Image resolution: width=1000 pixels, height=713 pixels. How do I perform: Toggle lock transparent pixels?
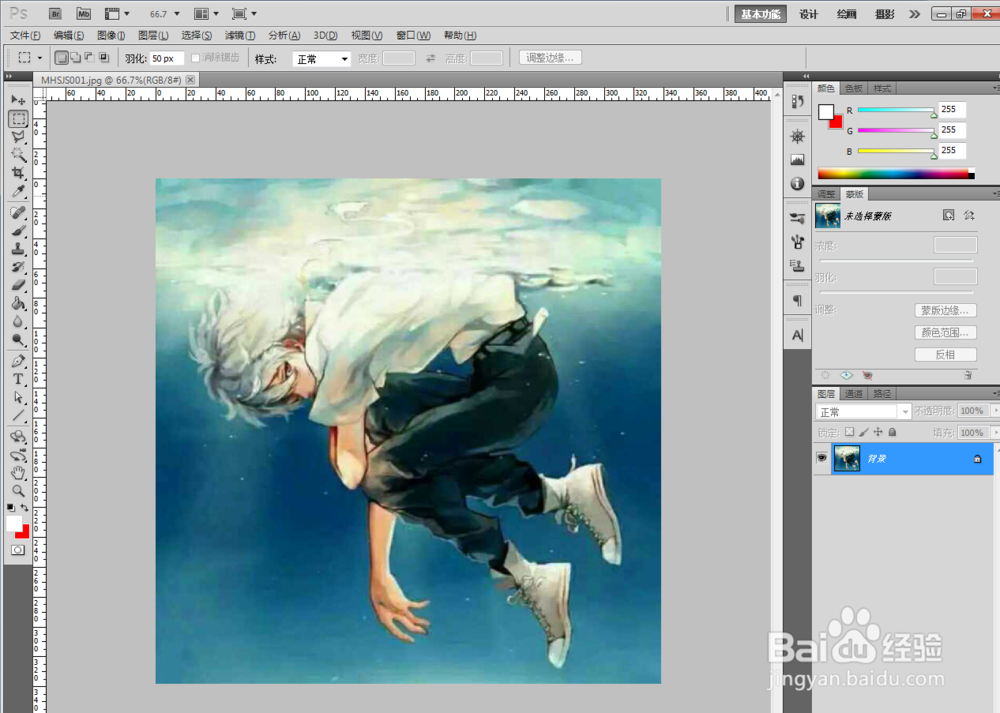[849, 432]
